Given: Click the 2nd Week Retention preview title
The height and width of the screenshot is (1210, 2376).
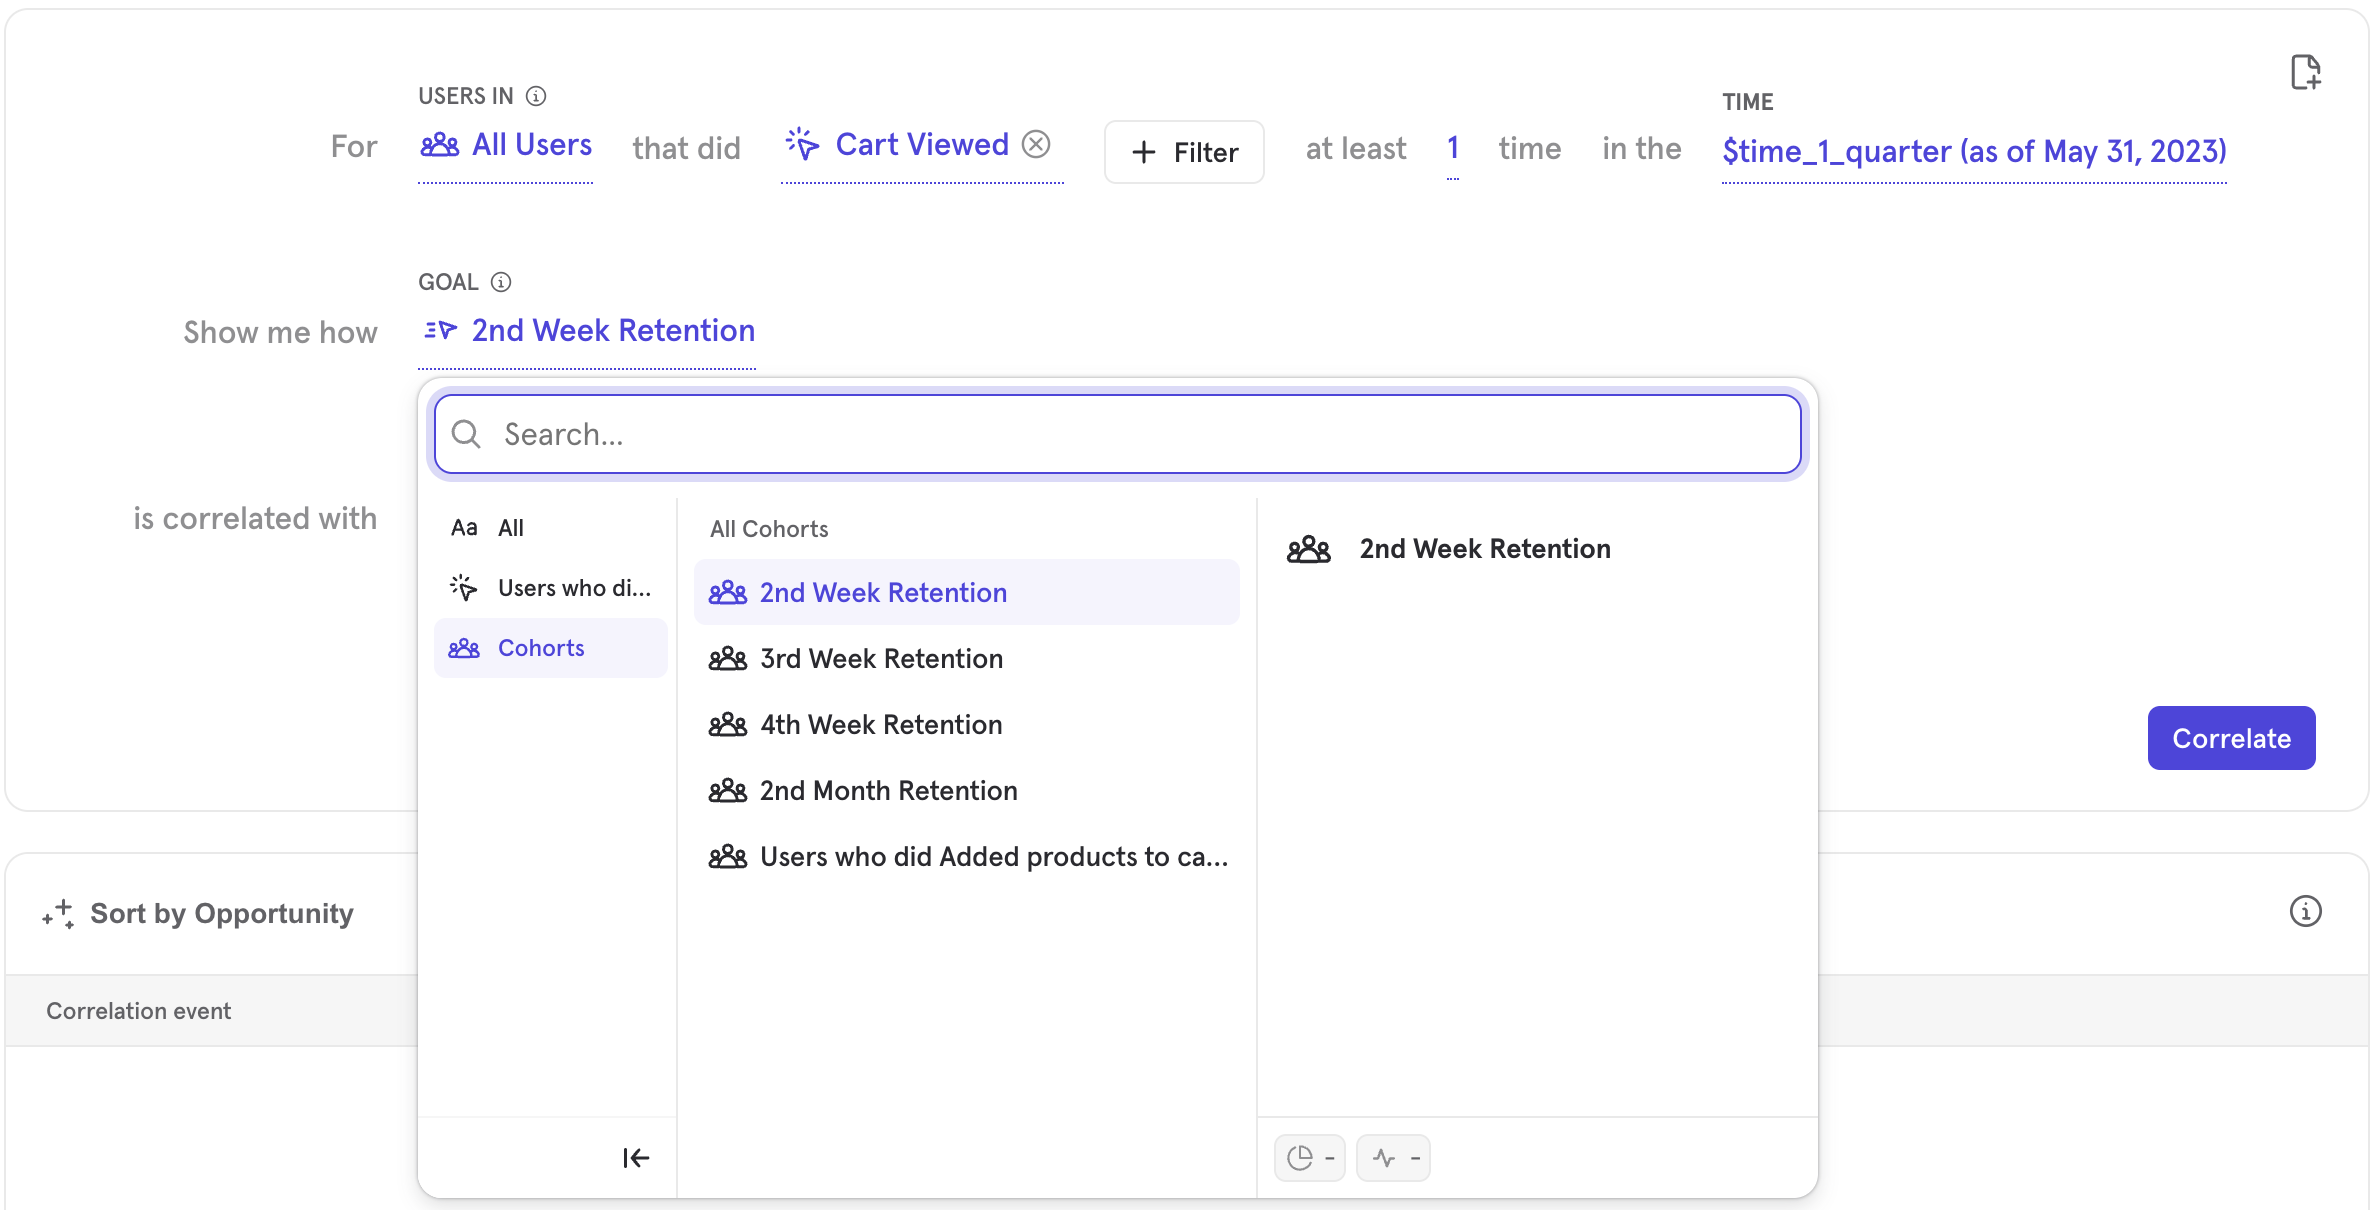Looking at the screenshot, I should click(x=1485, y=549).
